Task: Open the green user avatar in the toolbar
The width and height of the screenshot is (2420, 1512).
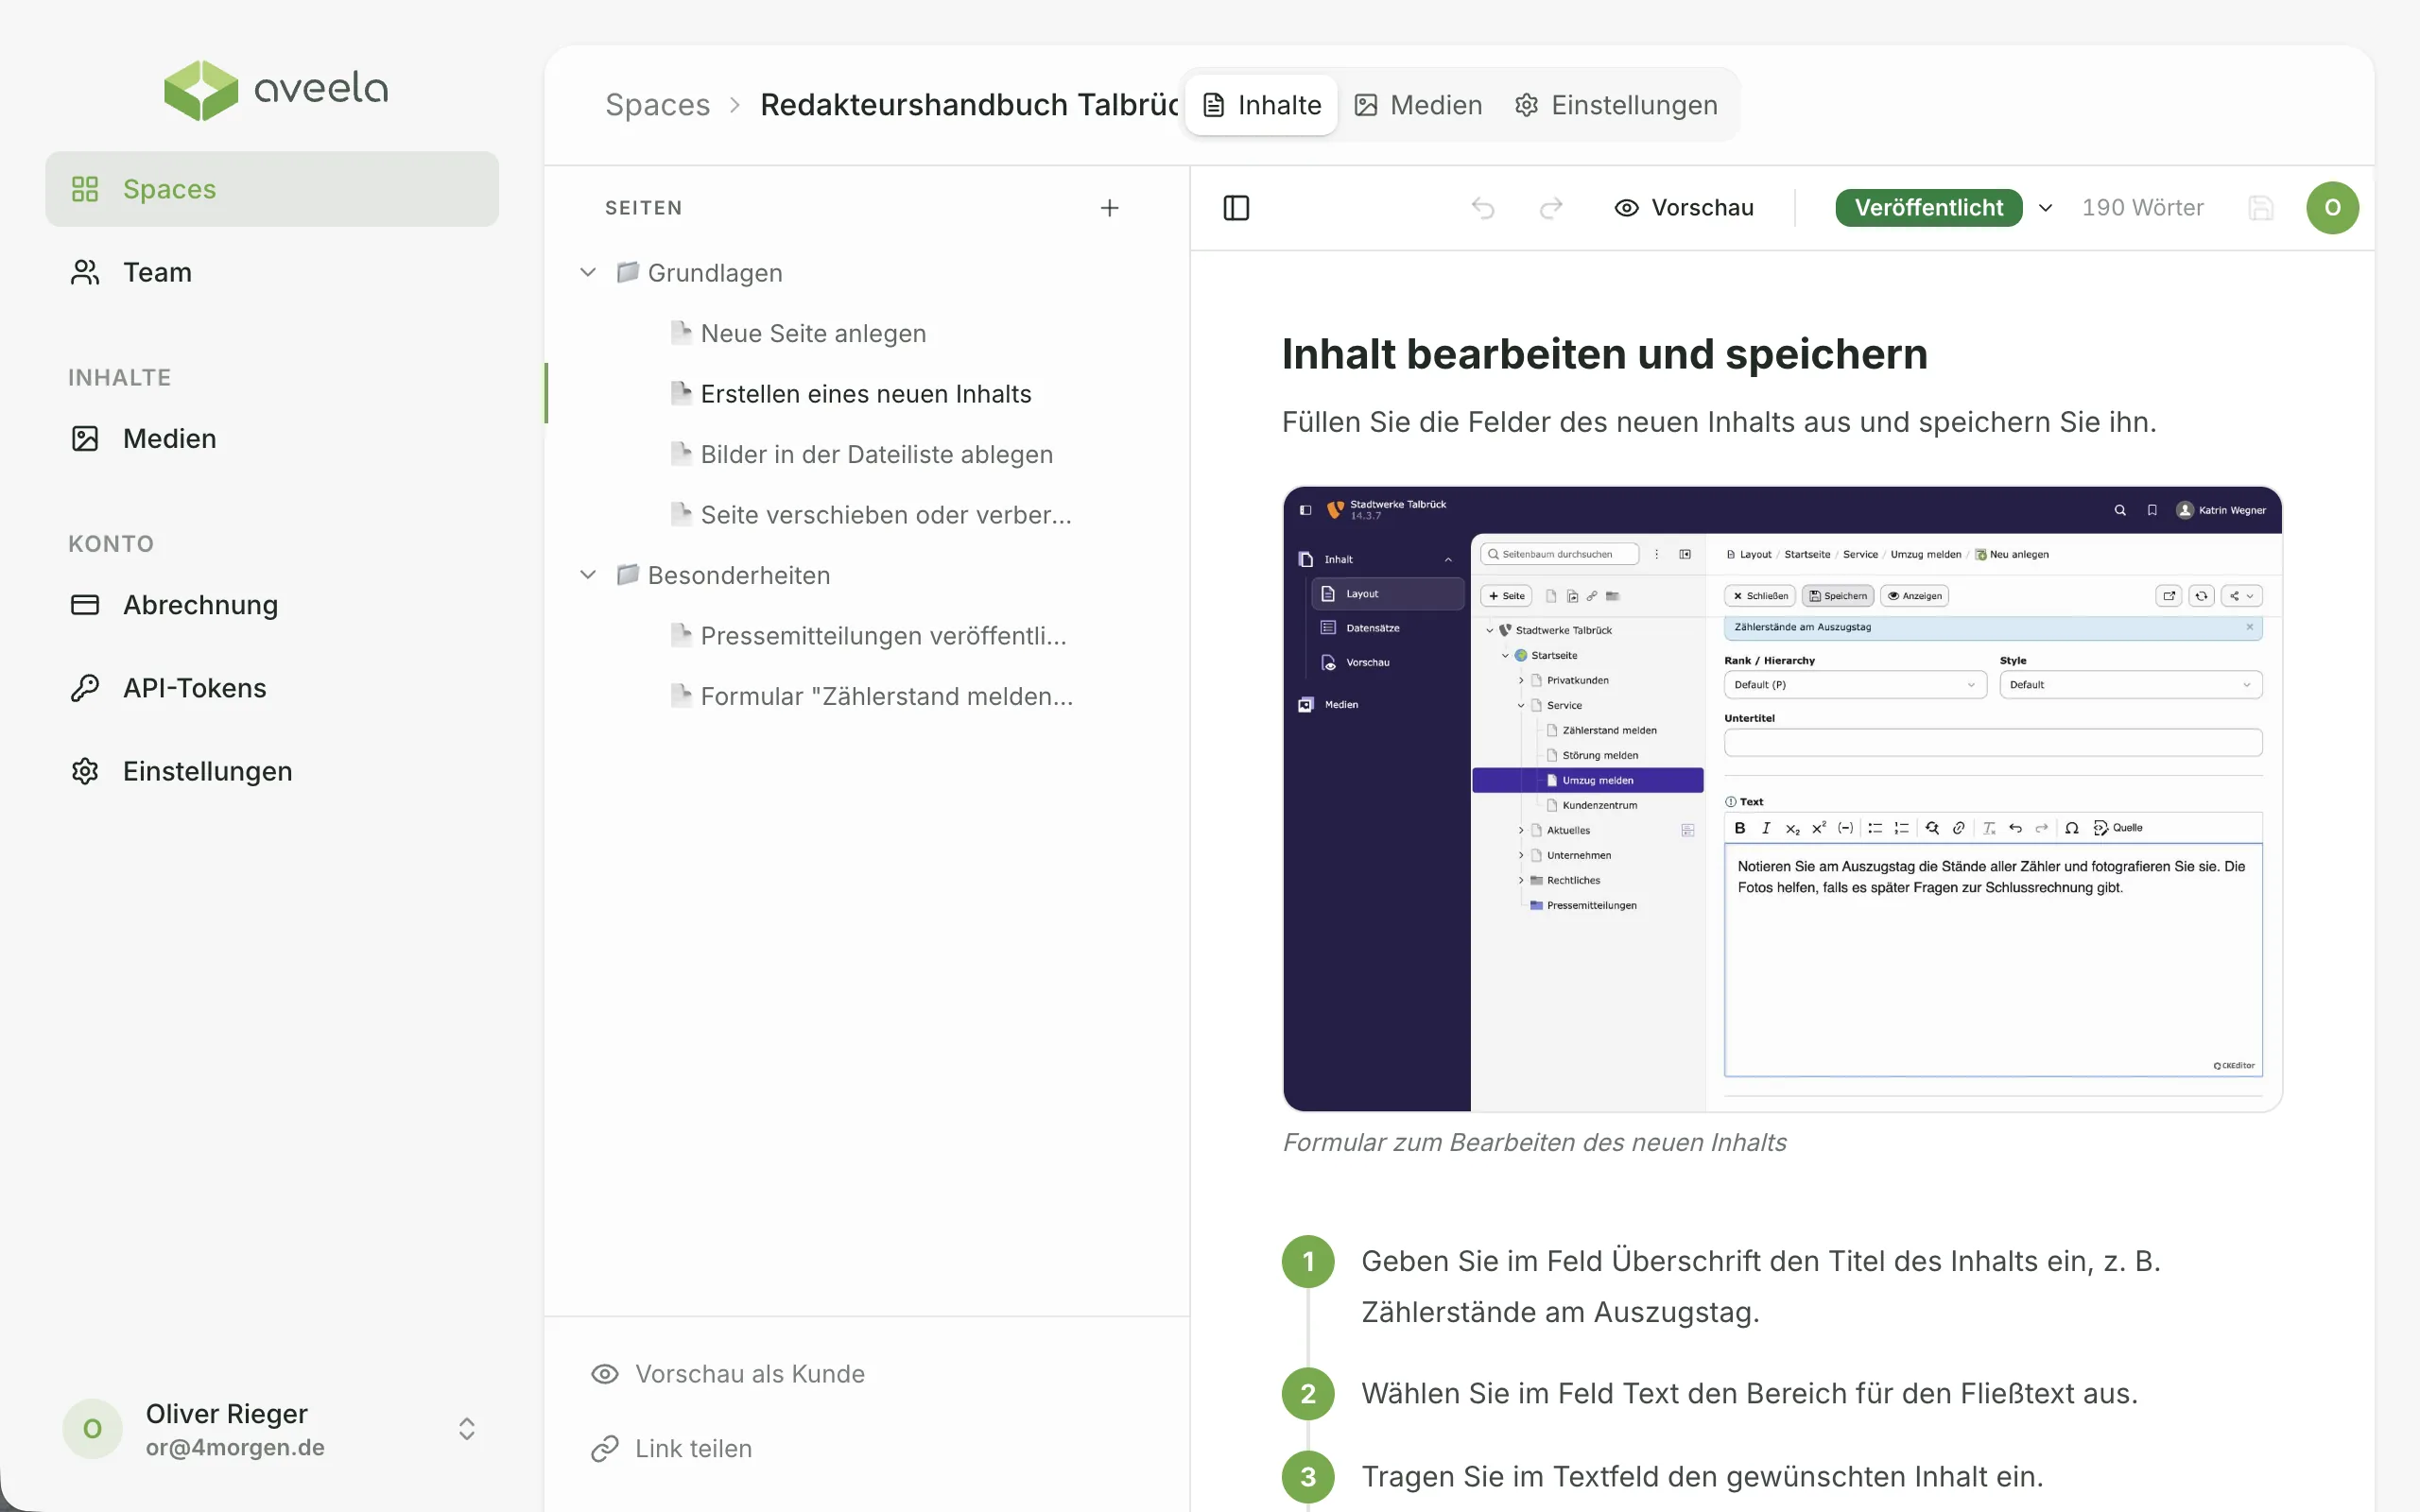Action: coord(2332,208)
